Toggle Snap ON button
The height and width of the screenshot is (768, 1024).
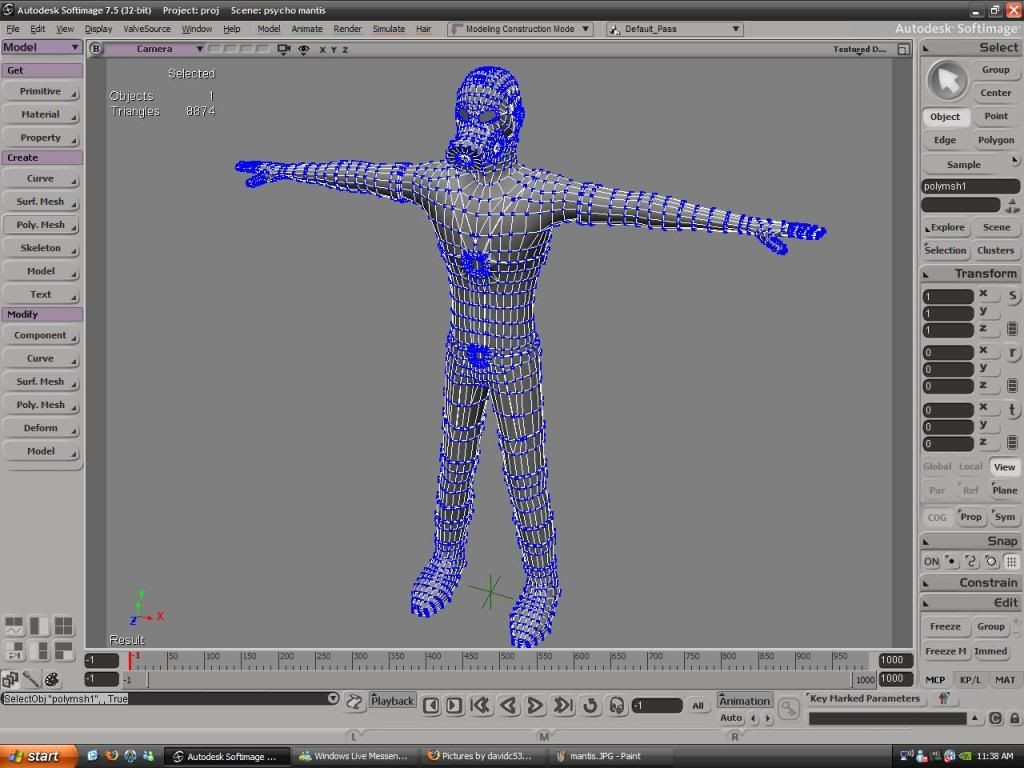pyautogui.click(x=931, y=562)
